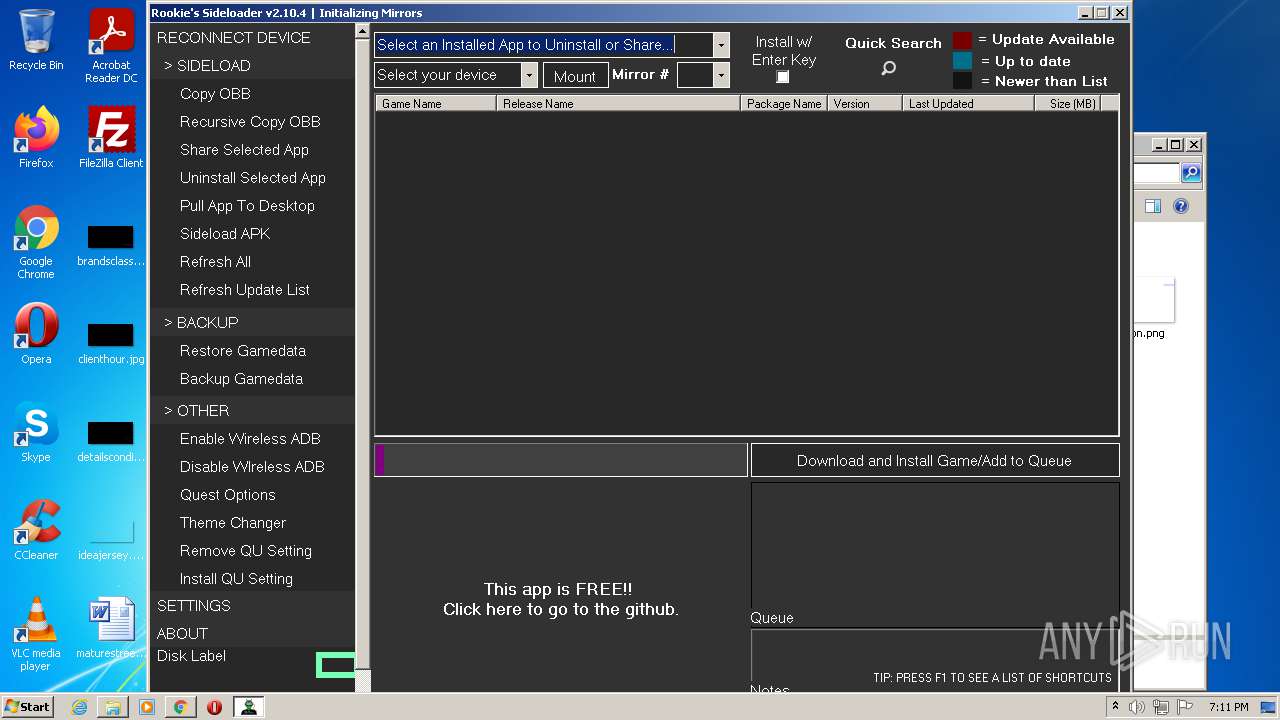
Task: Click search button in background Explorer window
Action: (1191, 173)
